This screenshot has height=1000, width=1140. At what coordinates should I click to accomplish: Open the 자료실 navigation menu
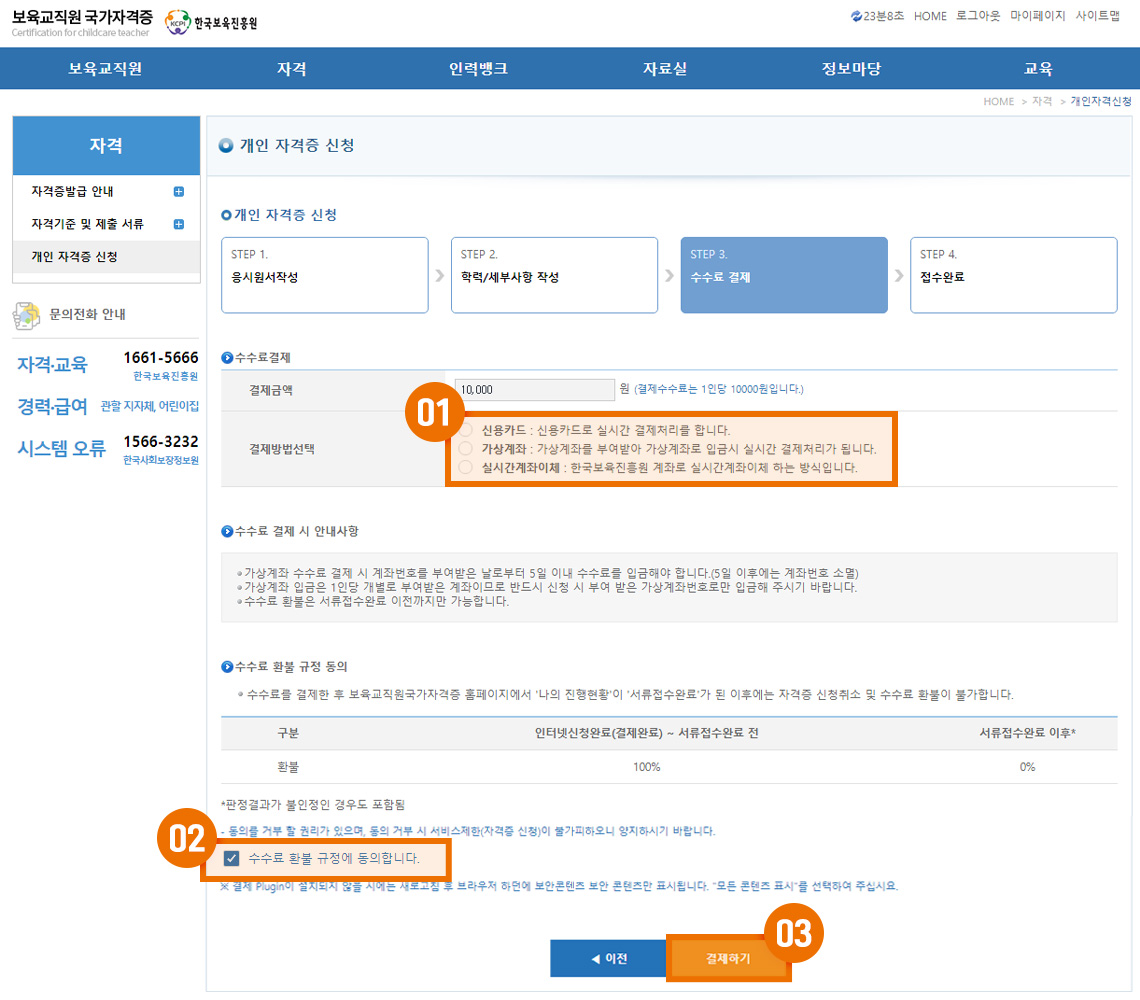pos(664,69)
